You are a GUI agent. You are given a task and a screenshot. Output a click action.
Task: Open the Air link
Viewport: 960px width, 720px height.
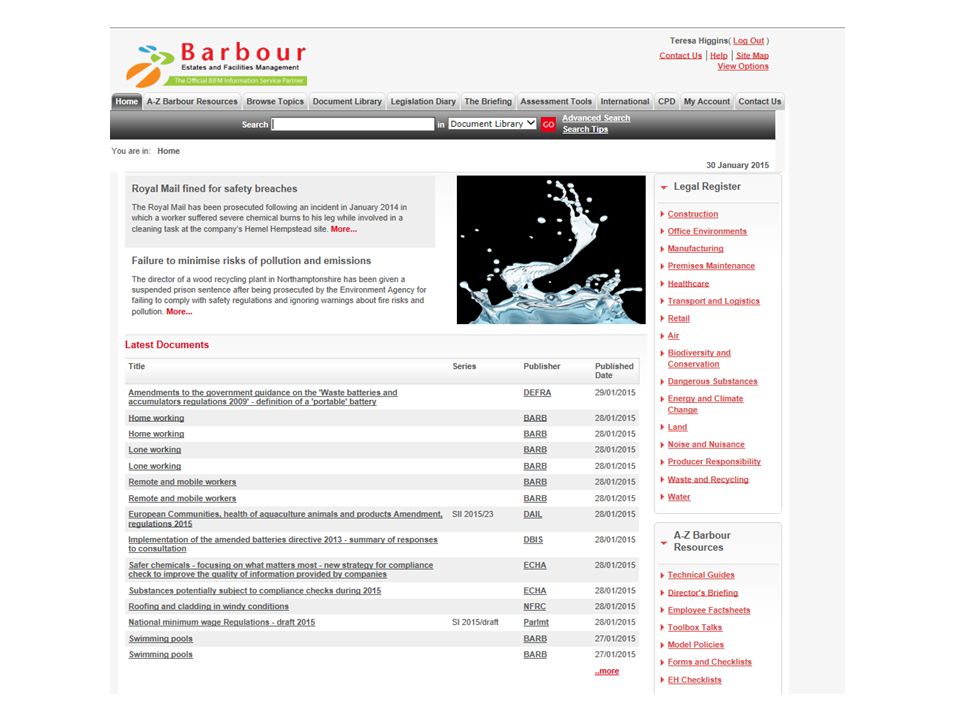click(673, 336)
